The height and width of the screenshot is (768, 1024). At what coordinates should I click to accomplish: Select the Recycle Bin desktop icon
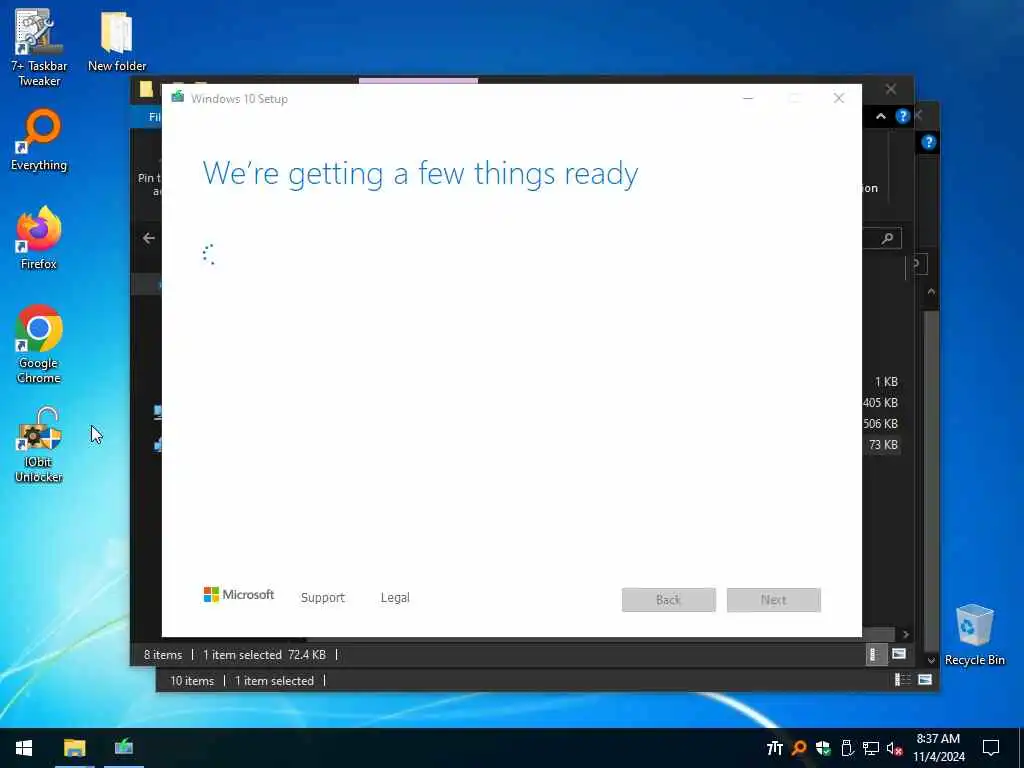pyautogui.click(x=974, y=635)
